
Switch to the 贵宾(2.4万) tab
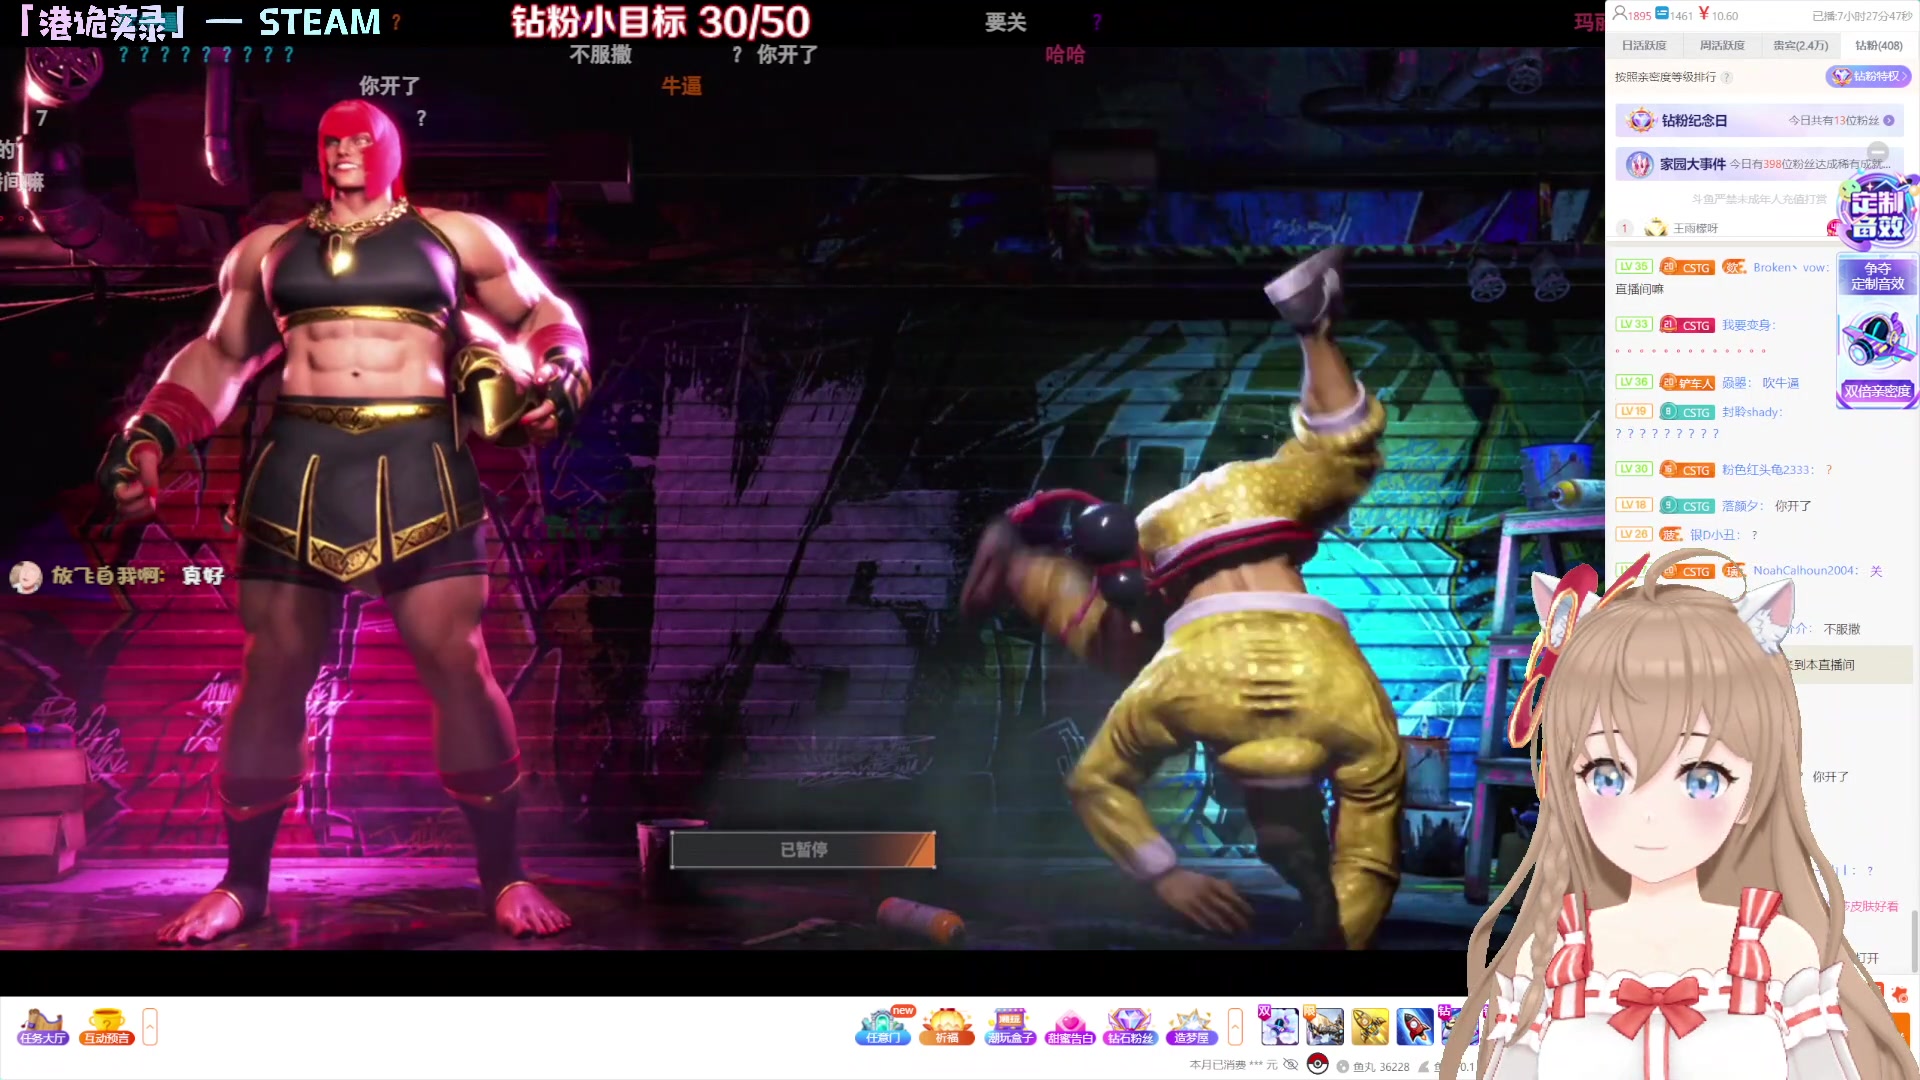(1800, 45)
